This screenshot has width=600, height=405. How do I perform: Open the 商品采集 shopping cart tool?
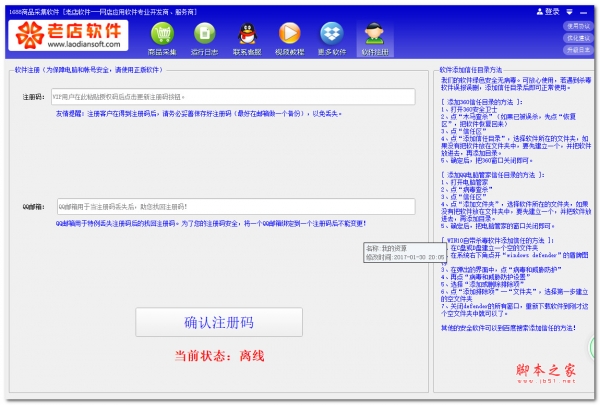(162, 39)
